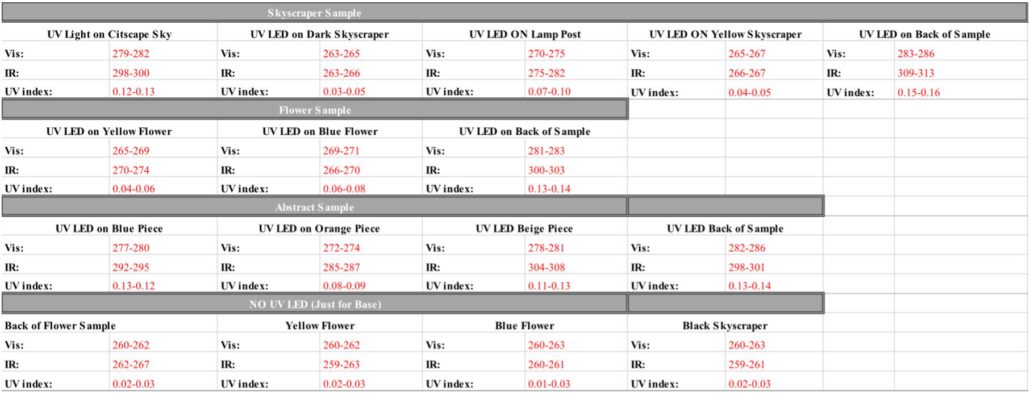1030x394 pixels.
Task: Click the UV index value 0.01-0.03
Action: pyautogui.click(x=550, y=384)
